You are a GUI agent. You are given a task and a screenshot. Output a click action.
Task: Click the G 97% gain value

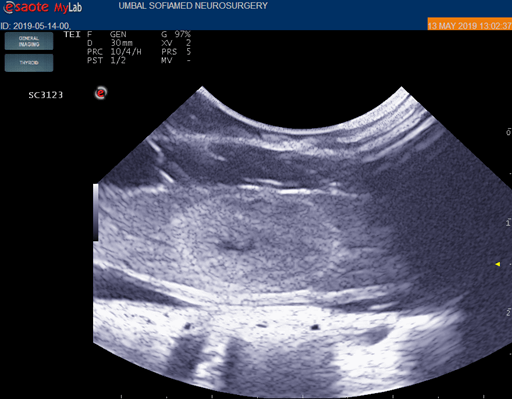(x=176, y=34)
